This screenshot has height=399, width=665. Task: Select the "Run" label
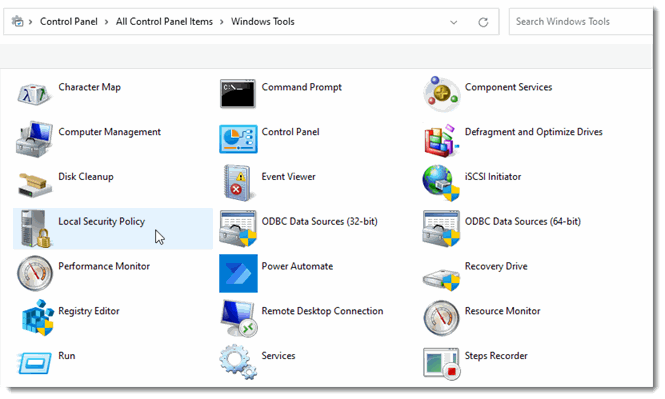tap(67, 356)
